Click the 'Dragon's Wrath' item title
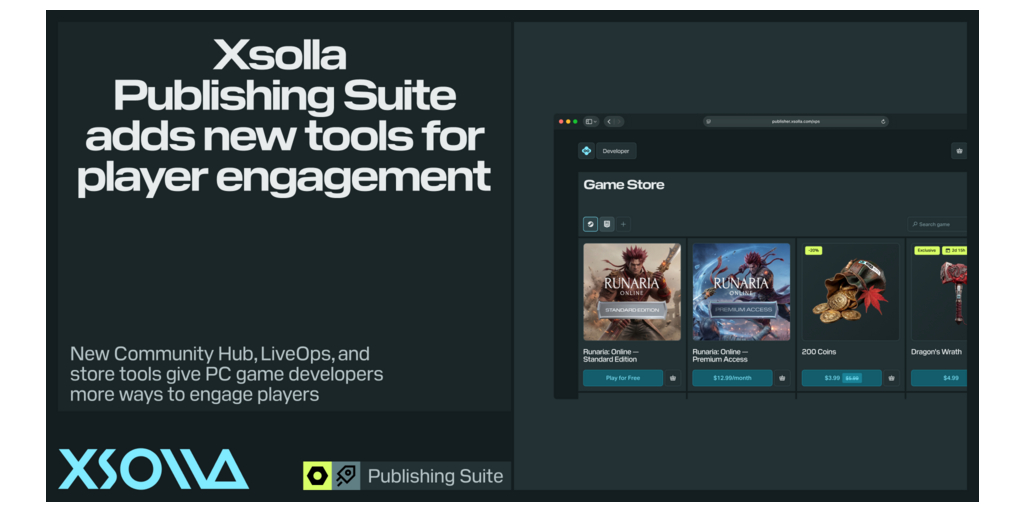Image resolution: width=1024 pixels, height=512 pixels. click(936, 352)
